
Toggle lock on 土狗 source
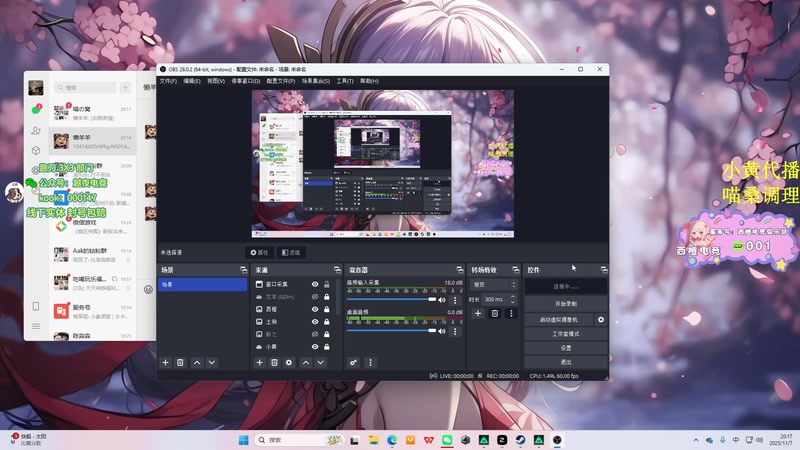[327, 322]
